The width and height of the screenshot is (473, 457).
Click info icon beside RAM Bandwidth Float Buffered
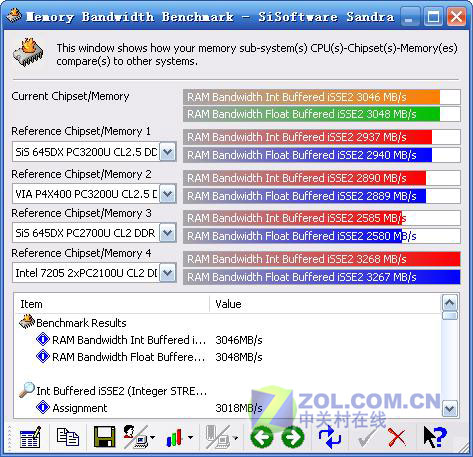click(43, 356)
